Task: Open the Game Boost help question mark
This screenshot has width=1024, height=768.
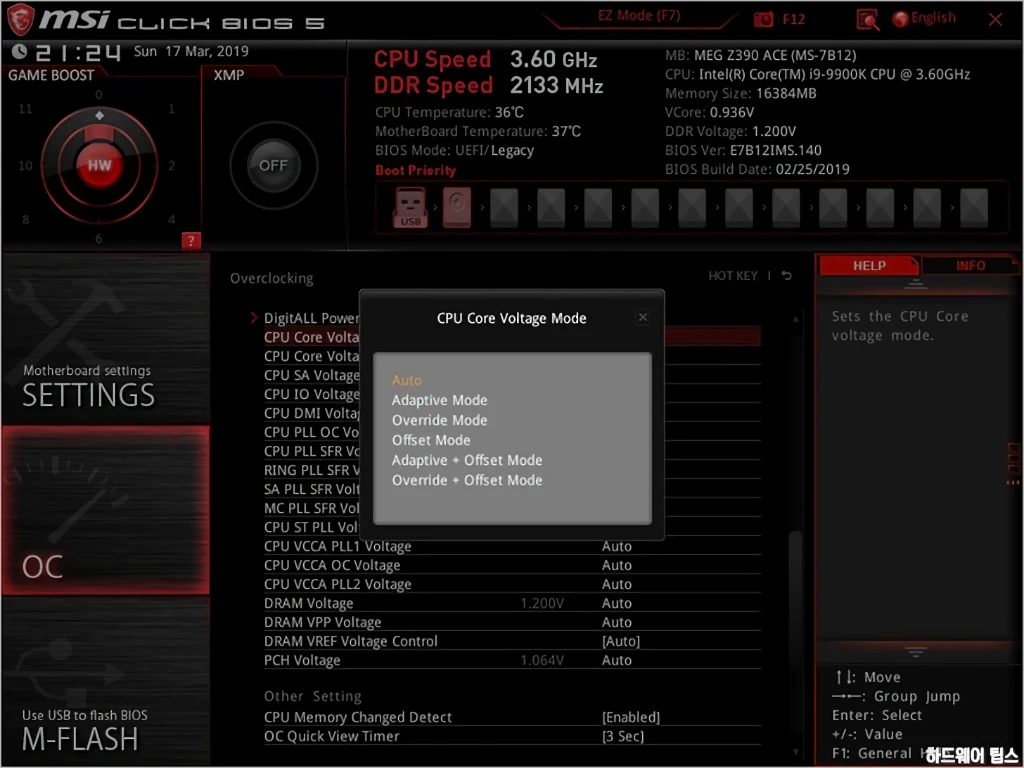Action: coord(191,241)
